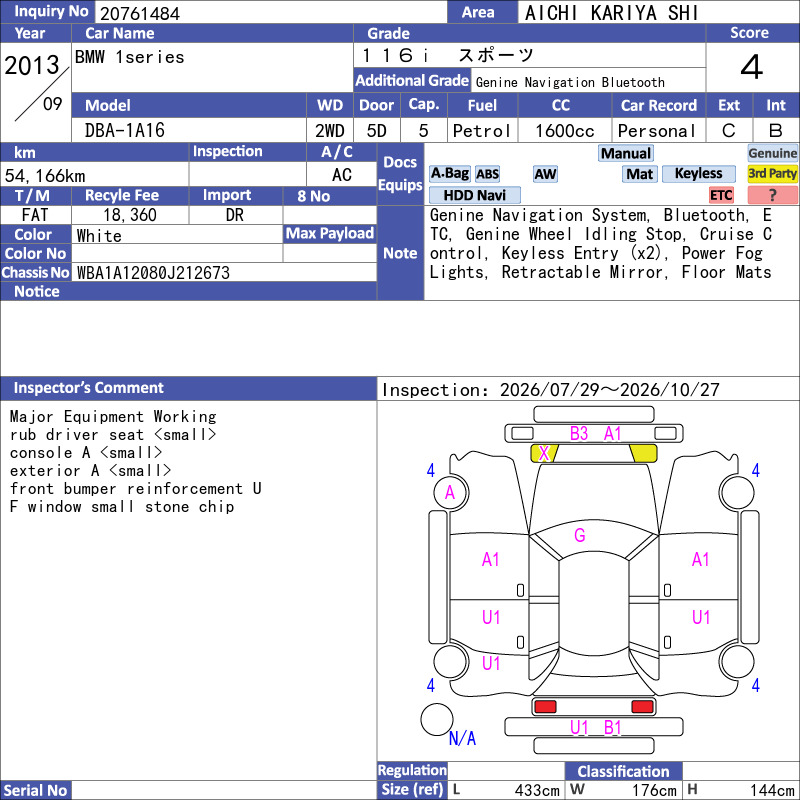Select the rub driver seat comment
The width and height of the screenshot is (800, 800).
[x=113, y=435]
